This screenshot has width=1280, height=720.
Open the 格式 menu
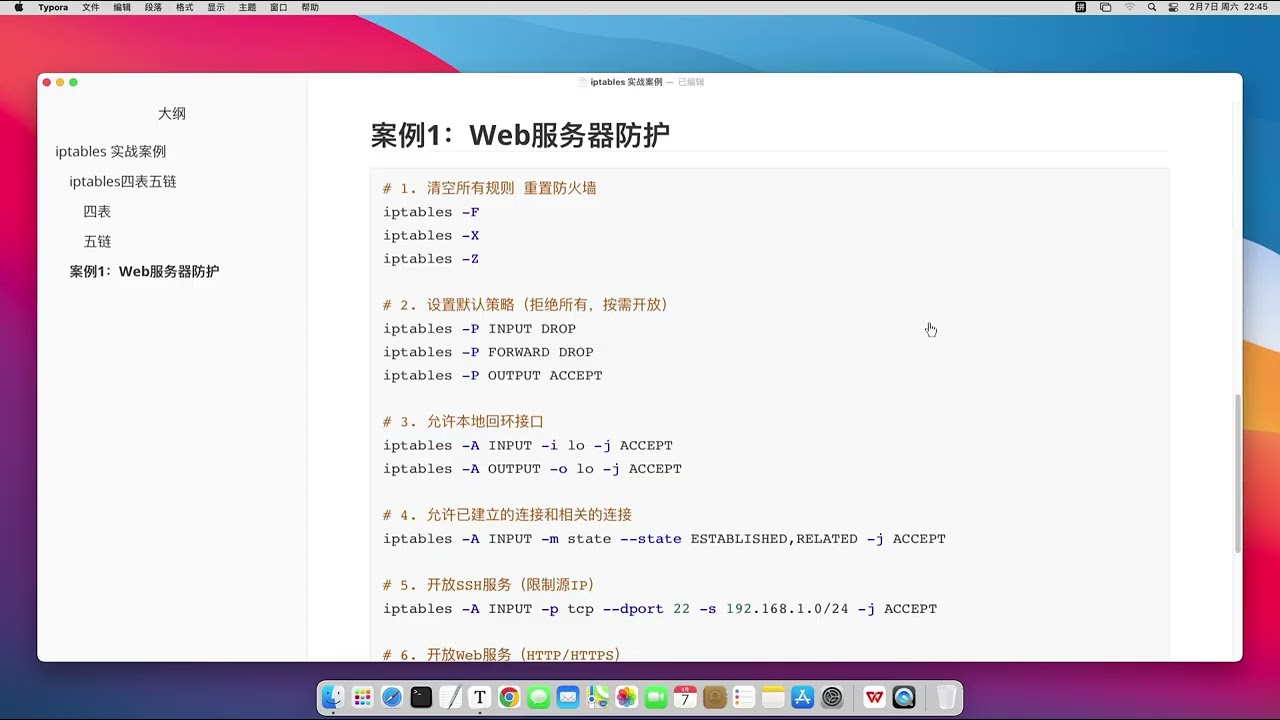[x=184, y=7]
